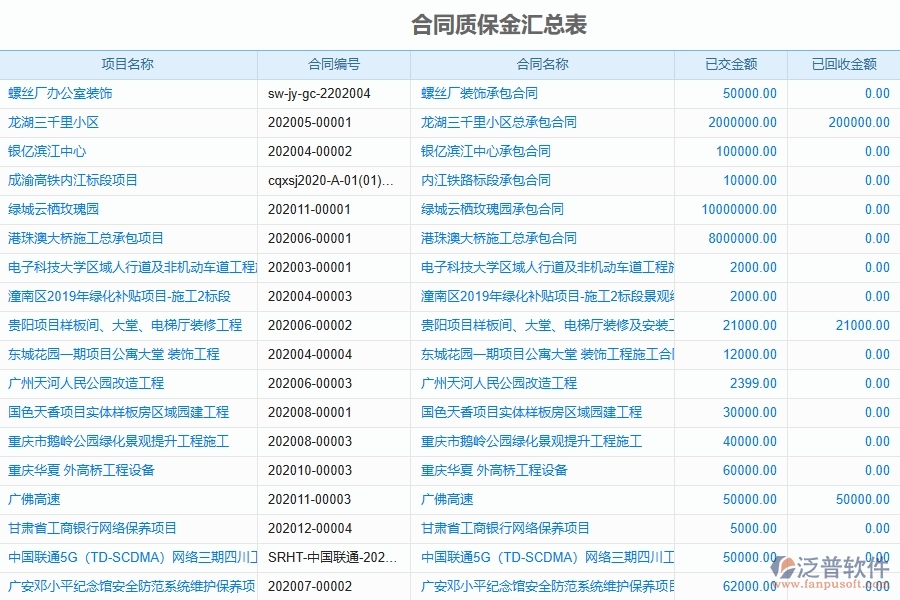900x600 pixels.
Task: Open the 中国联通5G（TD-SCDMA）网络三期四川 link
Action: [x=120, y=557]
